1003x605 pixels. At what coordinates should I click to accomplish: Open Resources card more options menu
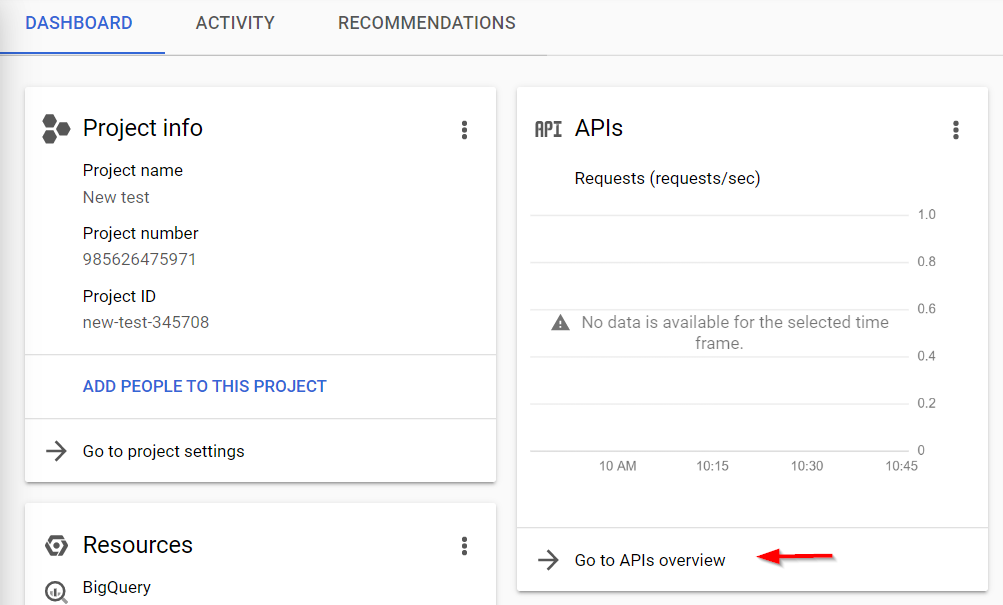click(464, 546)
